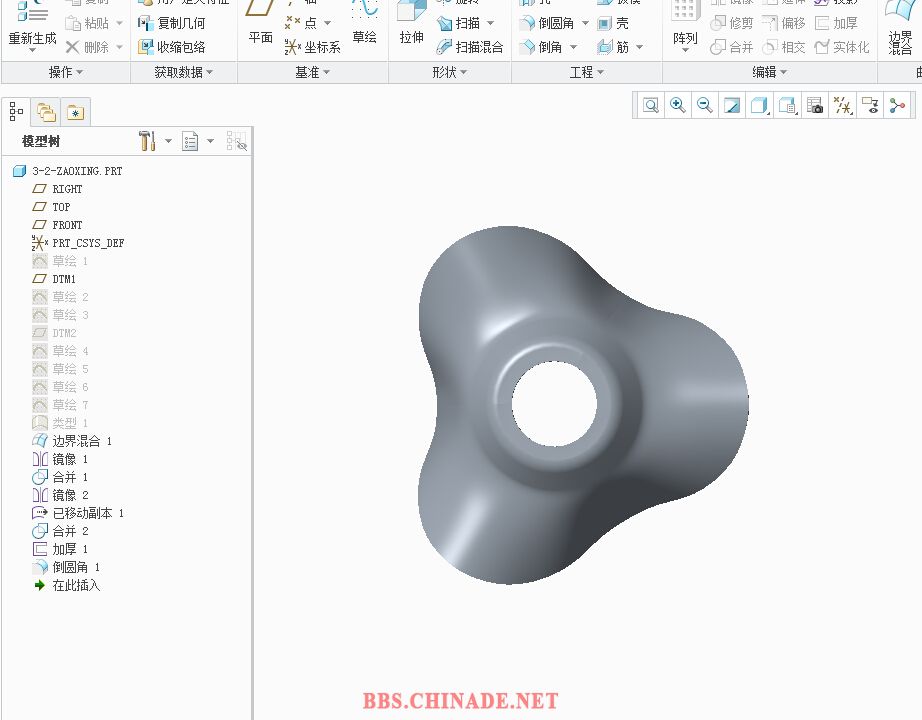Click the 偏移 (Offset) tool

(x=783, y=24)
